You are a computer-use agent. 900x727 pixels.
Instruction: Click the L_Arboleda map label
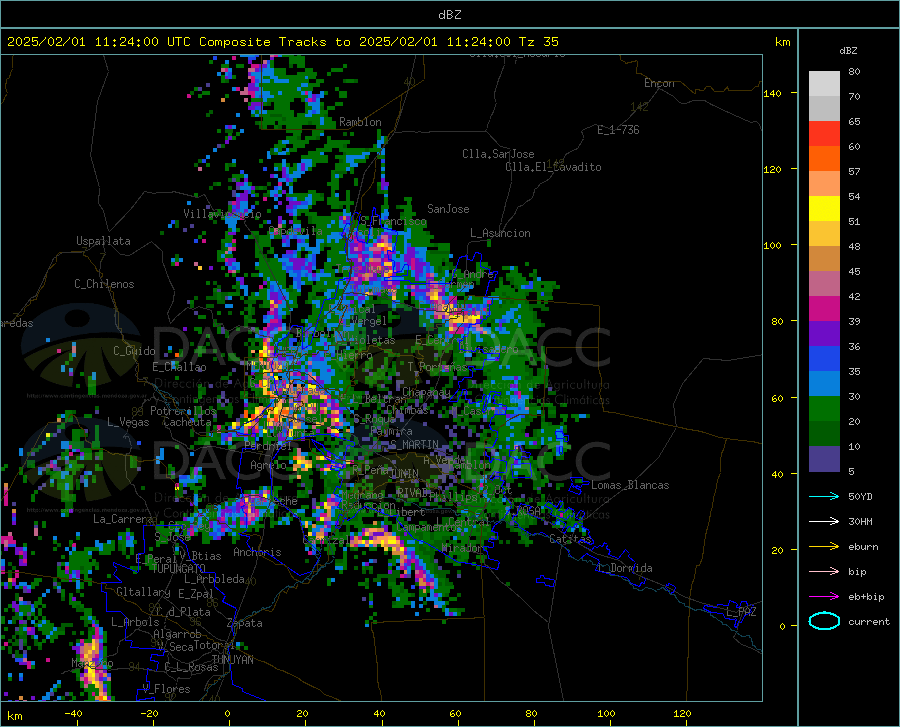214,579
